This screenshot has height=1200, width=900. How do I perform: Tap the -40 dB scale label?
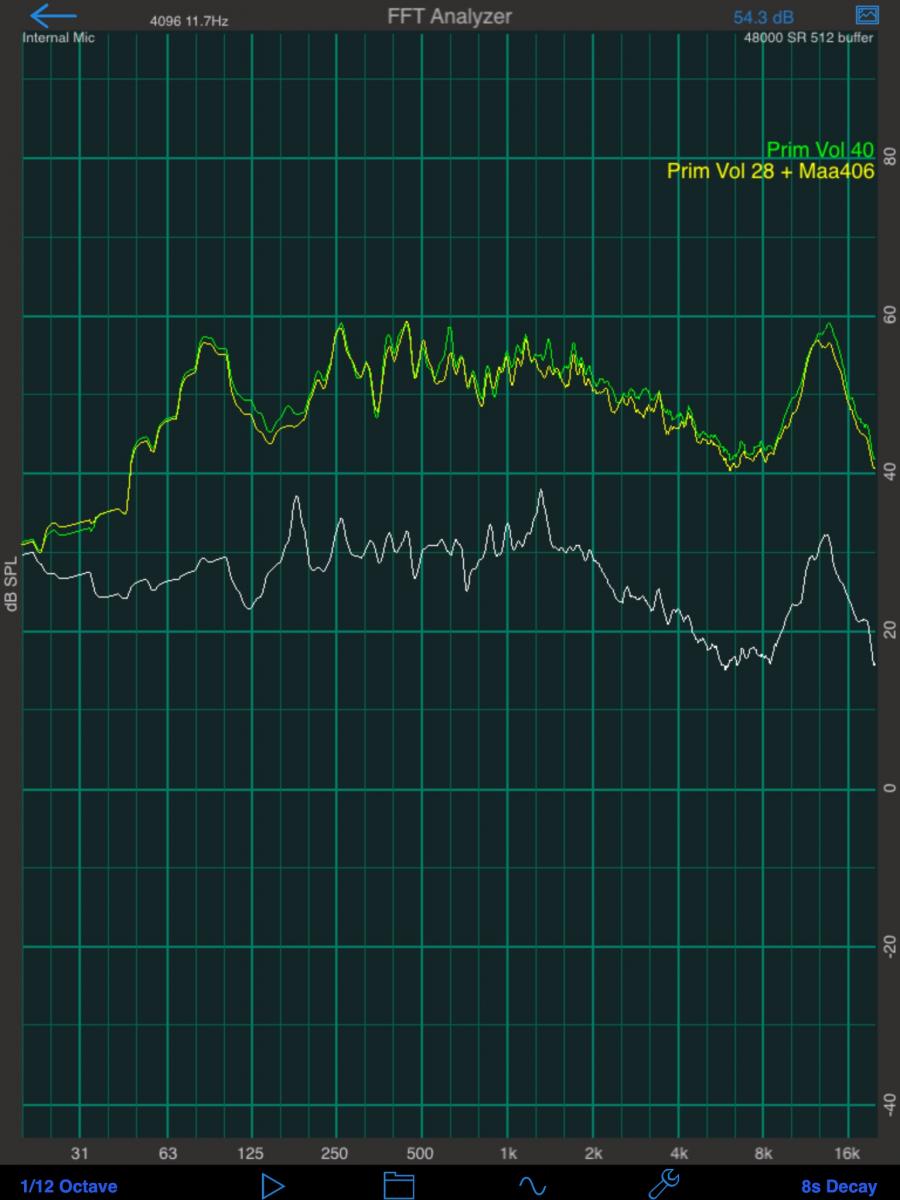pyautogui.click(x=889, y=1104)
